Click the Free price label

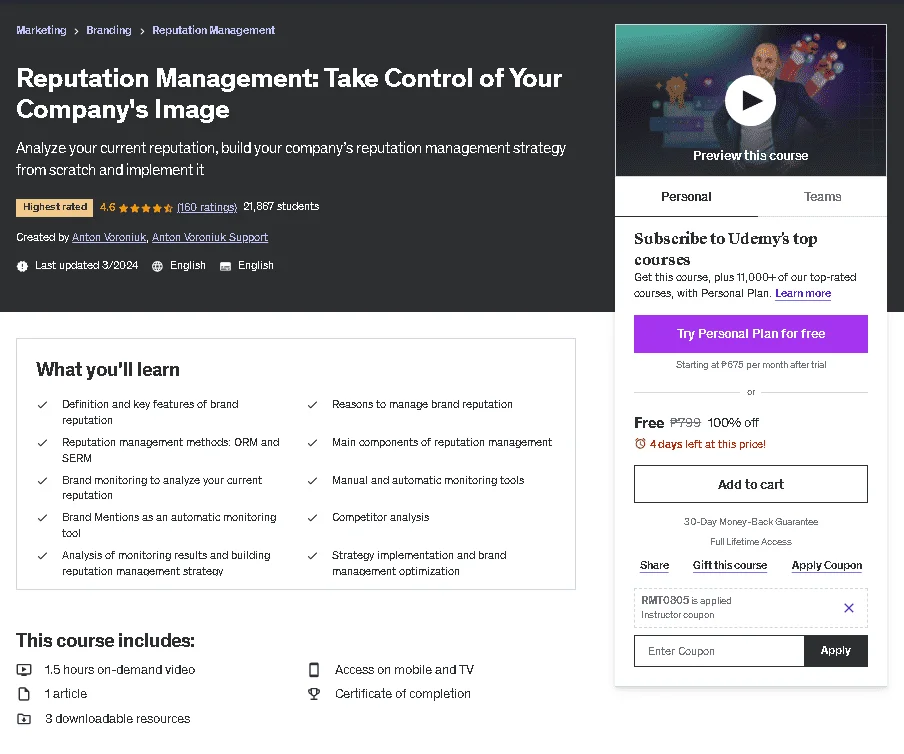pos(649,423)
